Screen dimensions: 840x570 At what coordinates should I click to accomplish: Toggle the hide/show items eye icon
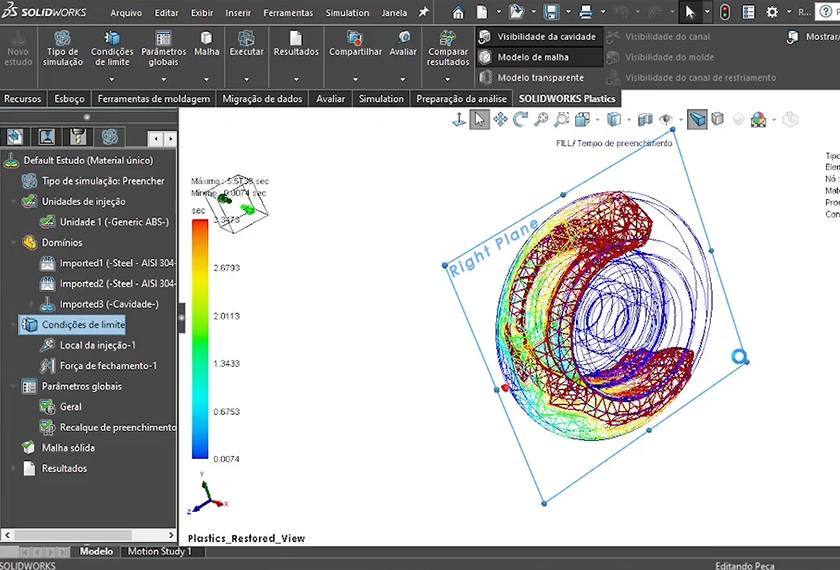[666, 119]
